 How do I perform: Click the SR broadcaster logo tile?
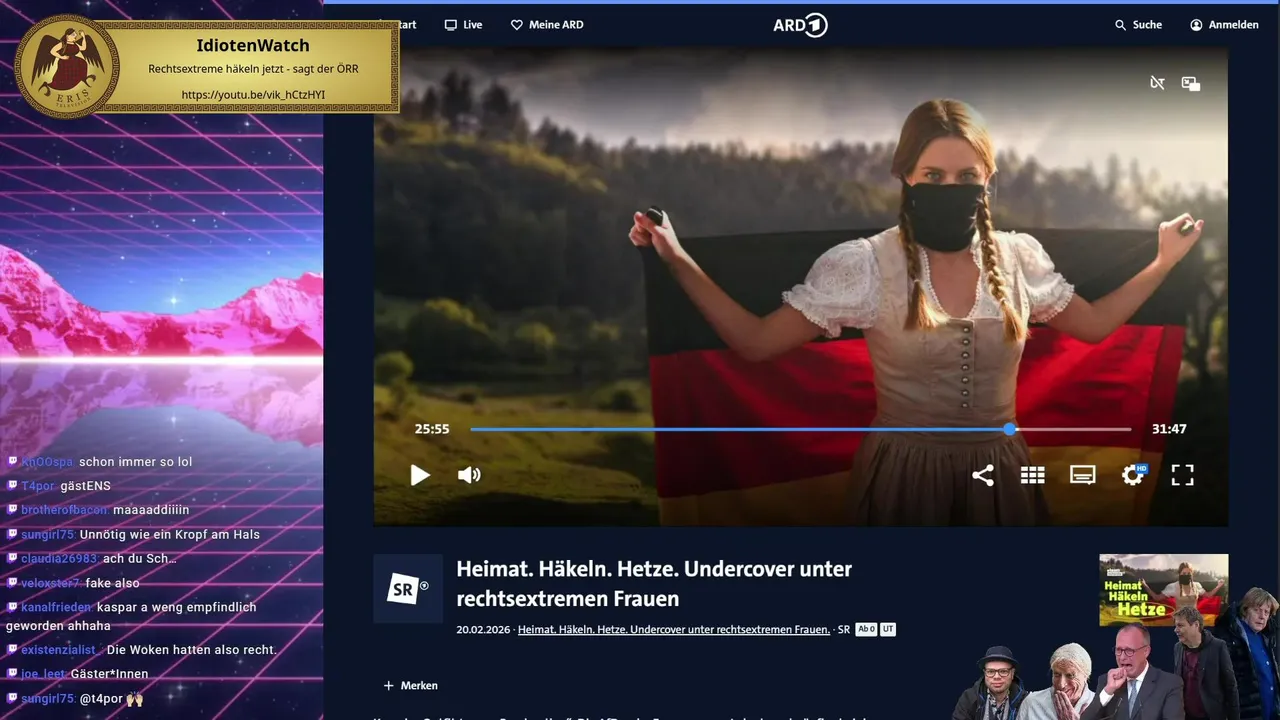click(x=408, y=588)
